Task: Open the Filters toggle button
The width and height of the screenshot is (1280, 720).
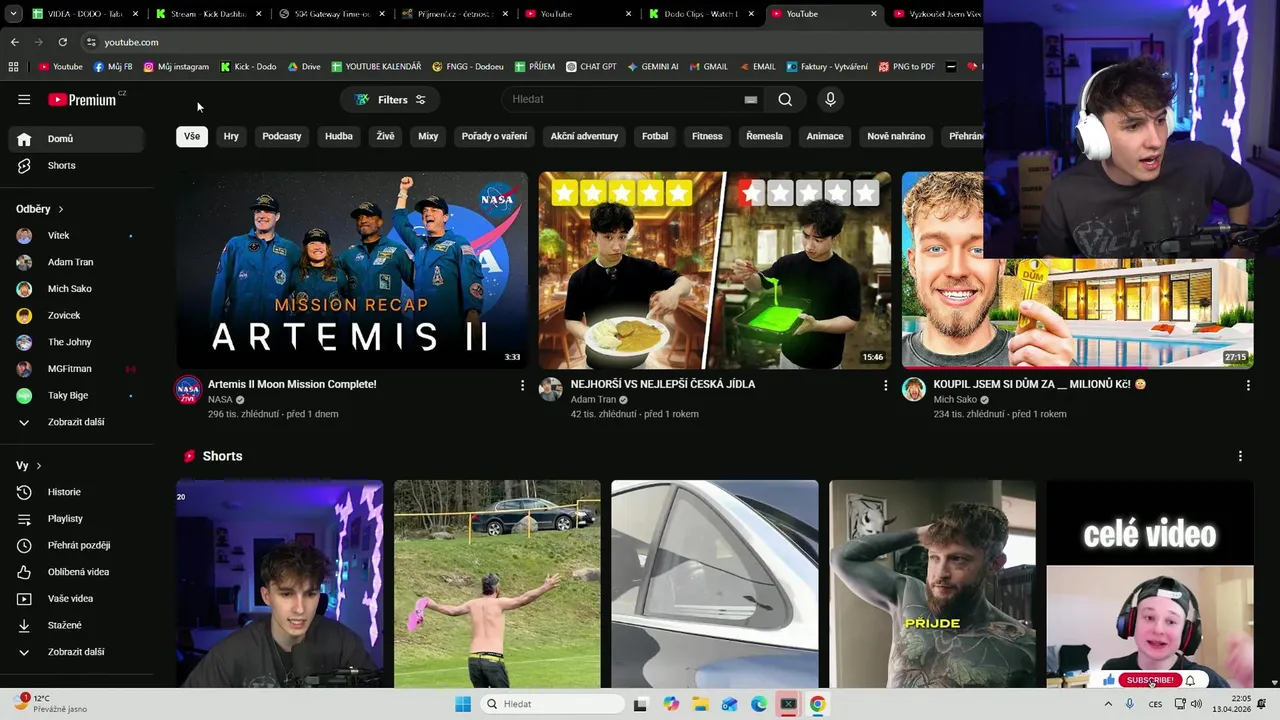Action: point(390,100)
